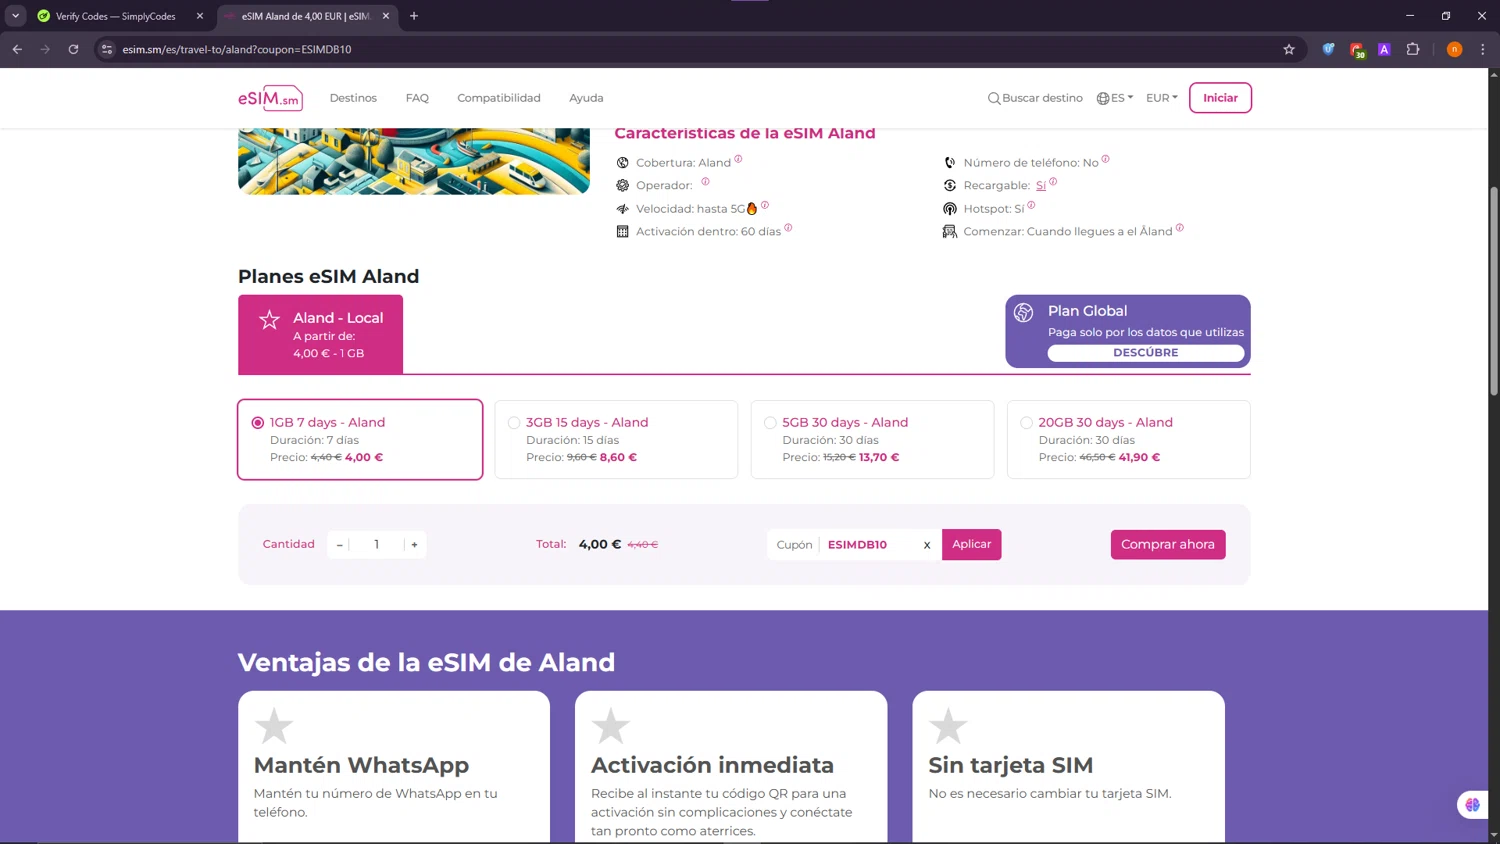Bookmark this page with star icon
The height and width of the screenshot is (844, 1500).
pos(1289,49)
